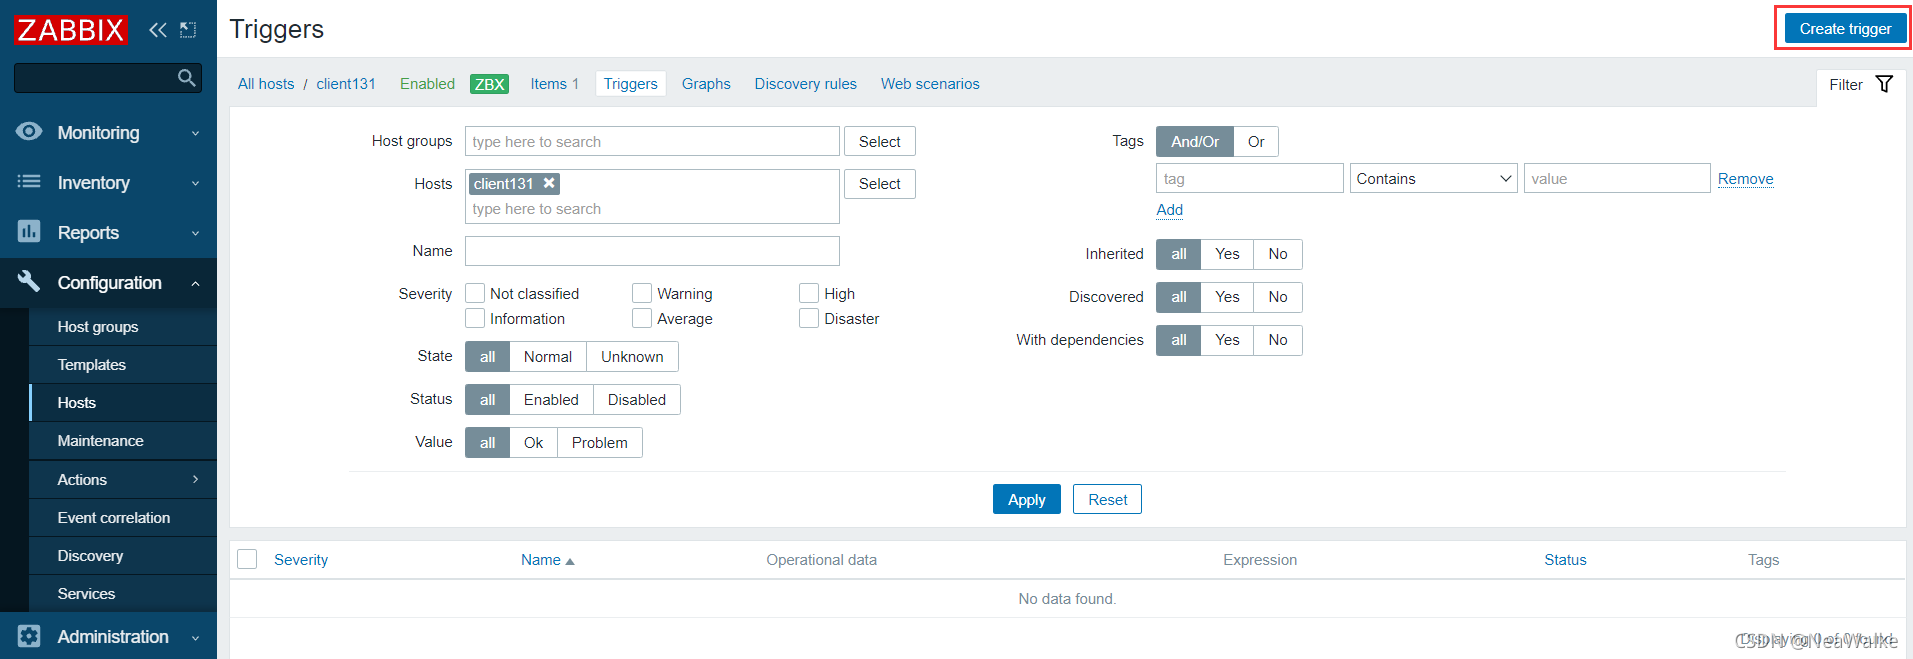The image size is (1913, 659).
Task: Open the Contains tag operator dropdown
Action: click(1433, 179)
